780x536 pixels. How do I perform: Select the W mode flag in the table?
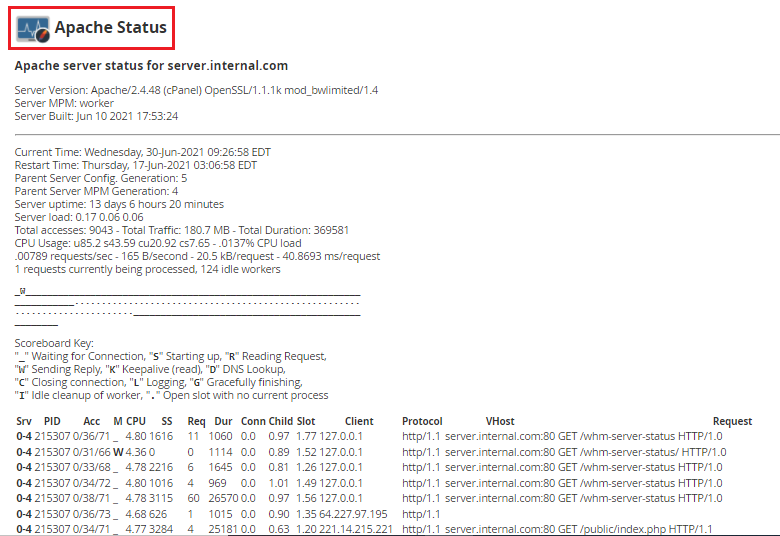click(x=118, y=452)
